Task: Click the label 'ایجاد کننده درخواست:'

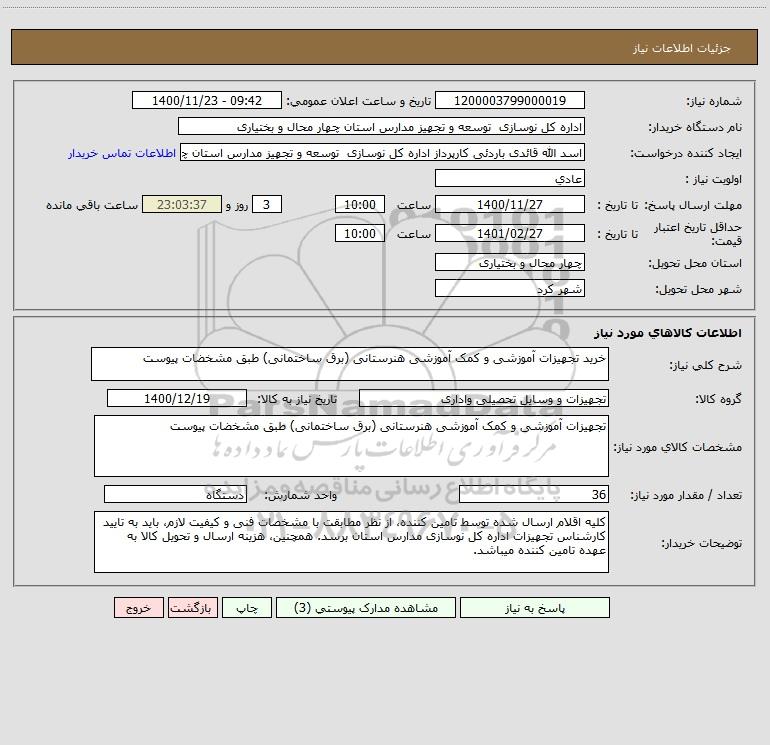Action: [x=686, y=154]
